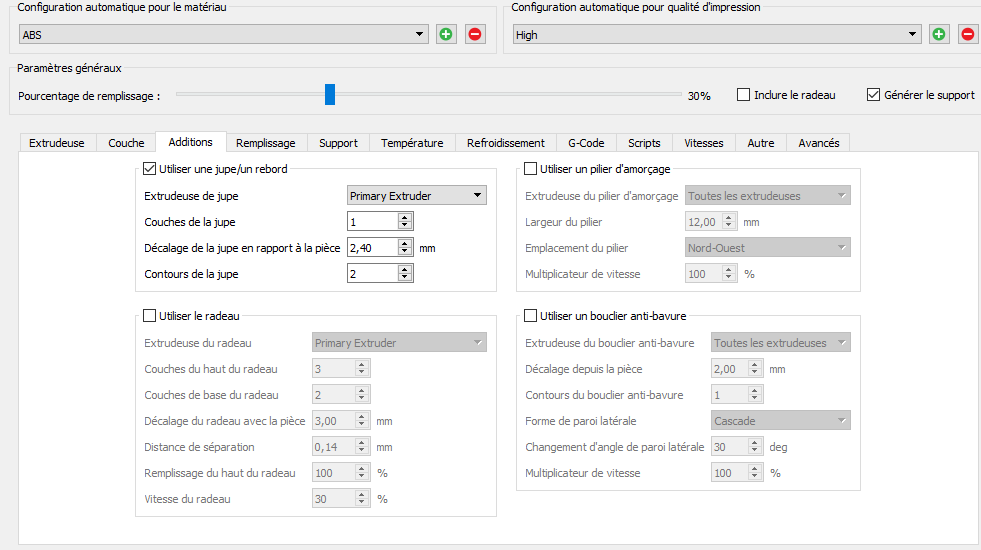Increase 'Couches de la jupe' with up arrow
Image resolution: width=981 pixels, height=550 pixels.
pos(405,217)
